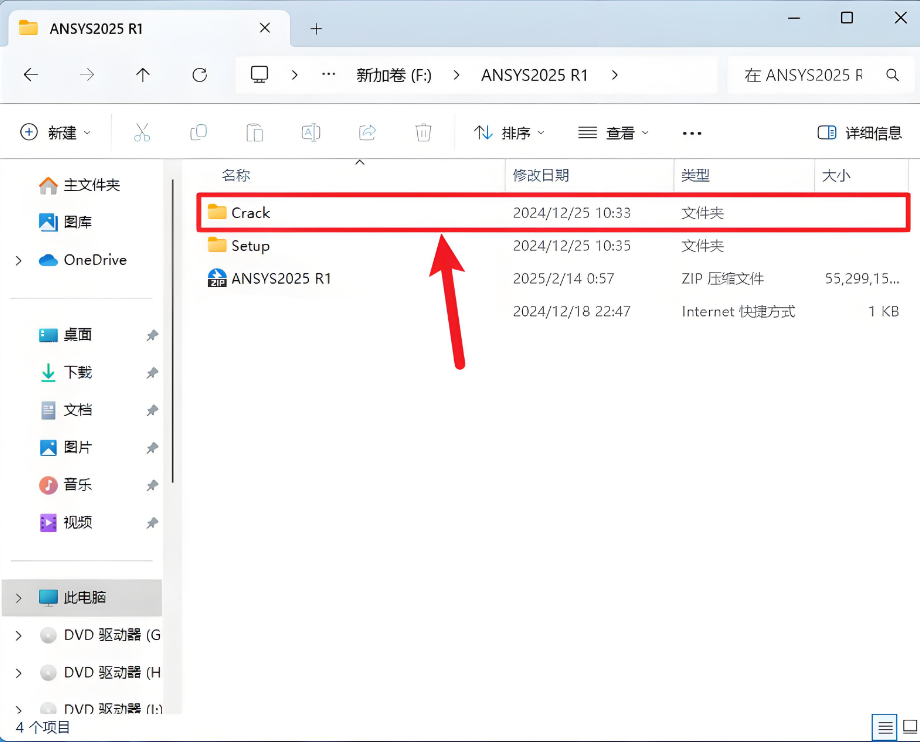Select the Setup folder

[553, 246]
